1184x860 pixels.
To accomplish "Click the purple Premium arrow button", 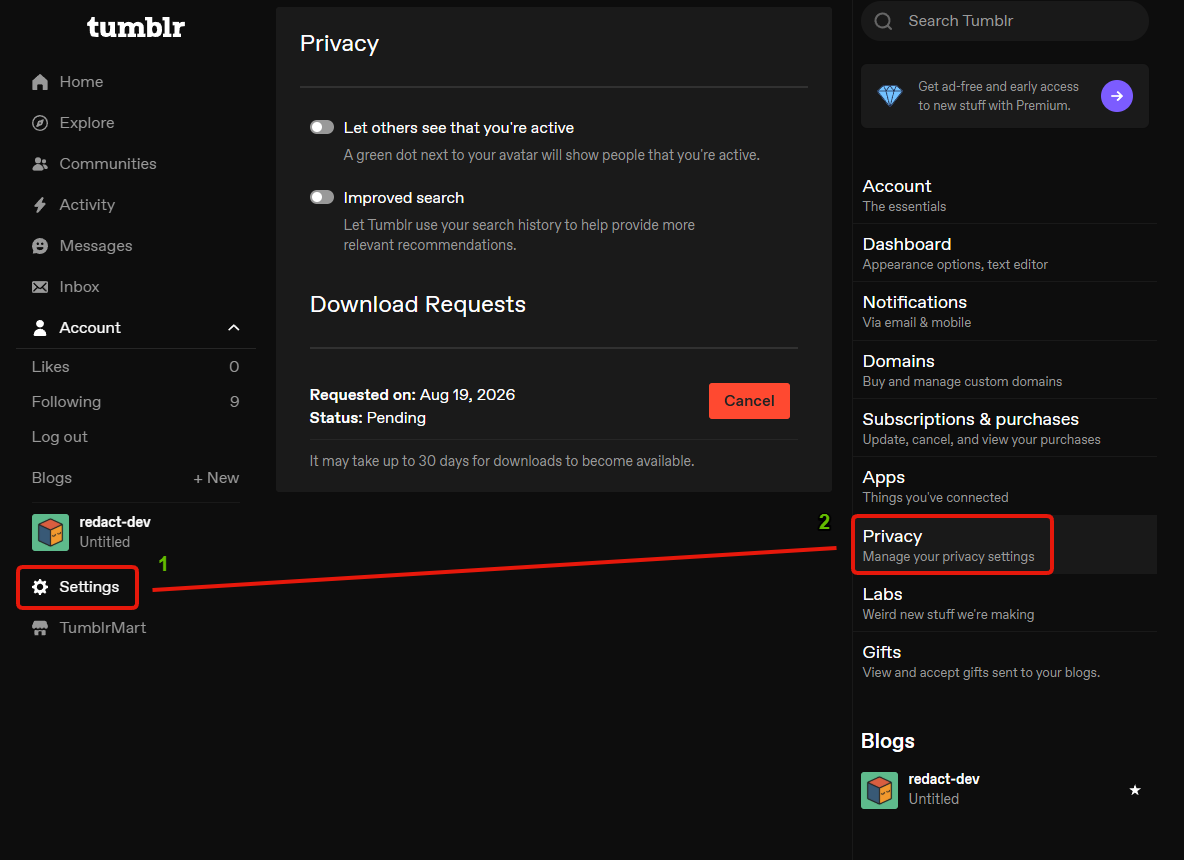I will (1117, 96).
